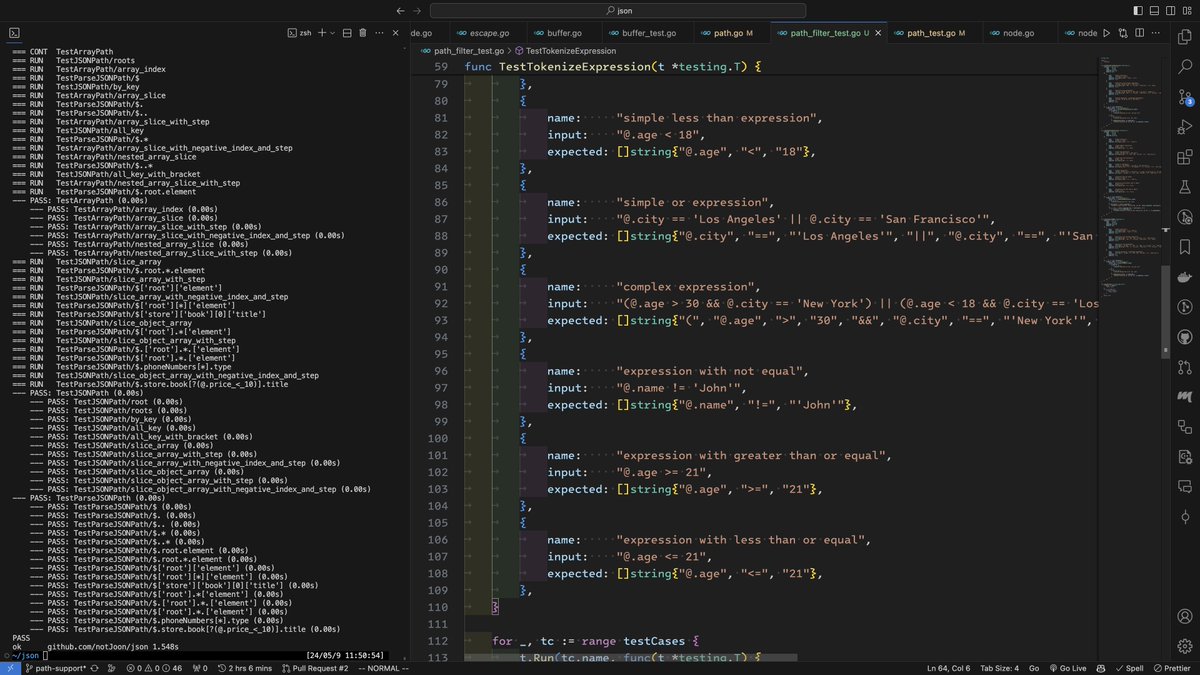This screenshot has width=1200, height=675.
Task: Open the editor More Actions ellipsis menu
Action: (x=1157, y=33)
